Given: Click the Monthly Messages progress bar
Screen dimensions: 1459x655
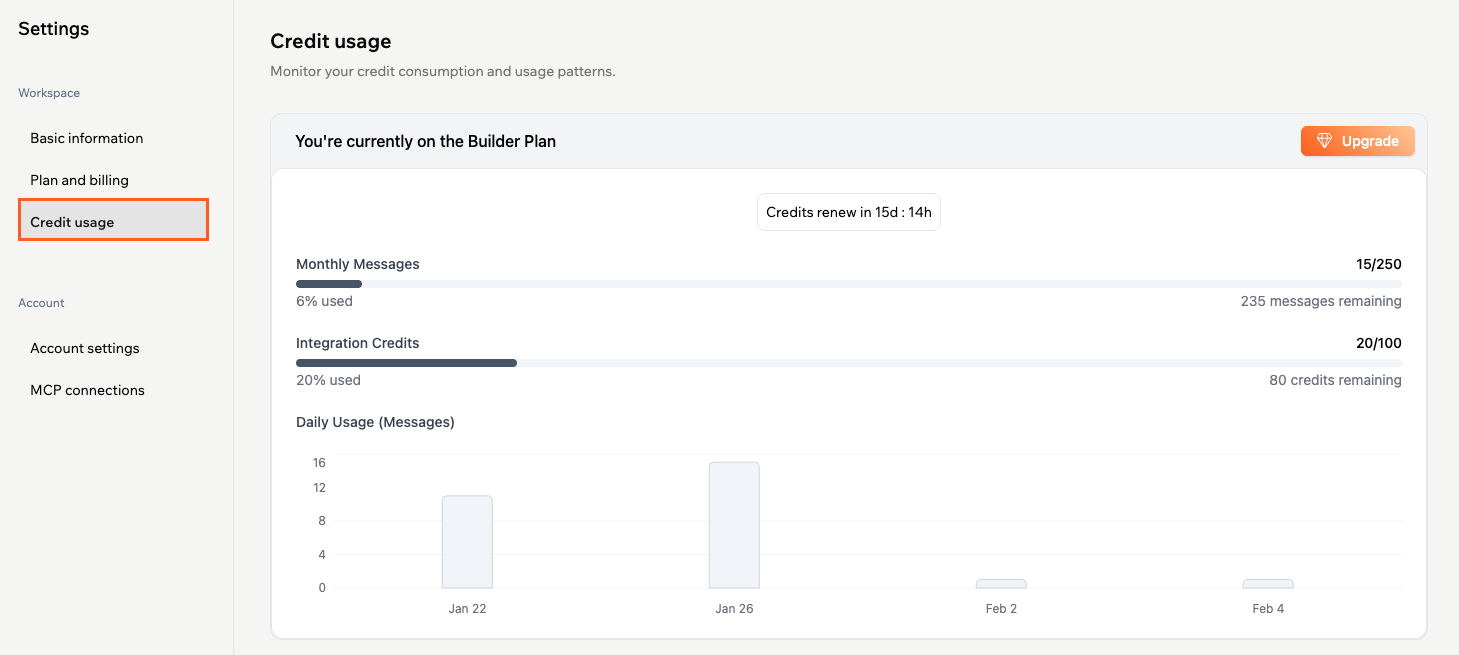Looking at the screenshot, I should (x=848, y=283).
